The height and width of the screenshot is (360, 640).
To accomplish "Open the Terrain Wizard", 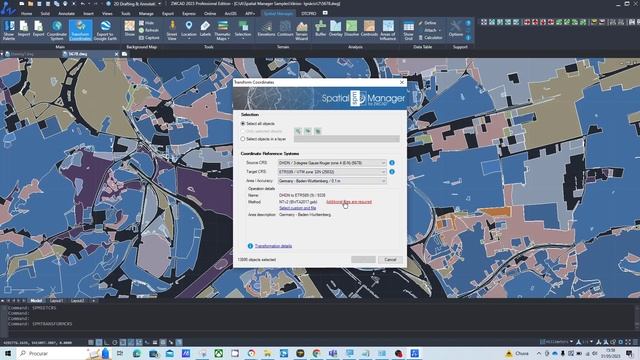I will click(302, 30).
